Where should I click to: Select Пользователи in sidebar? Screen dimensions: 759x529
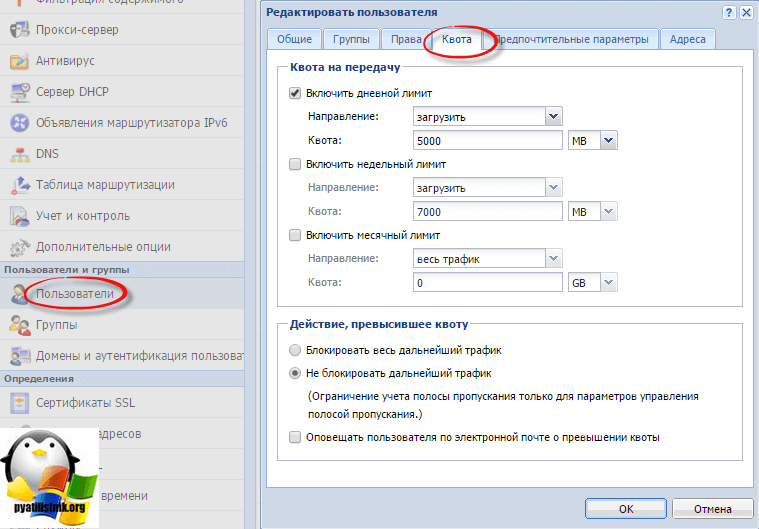pos(122,293)
